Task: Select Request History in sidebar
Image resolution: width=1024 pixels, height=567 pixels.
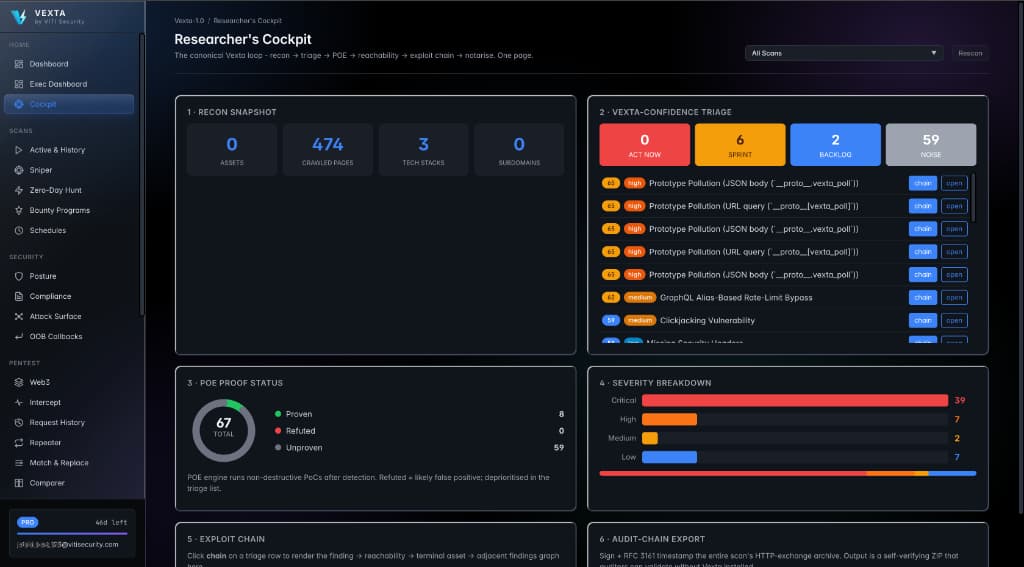Action: click(x=69, y=423)
